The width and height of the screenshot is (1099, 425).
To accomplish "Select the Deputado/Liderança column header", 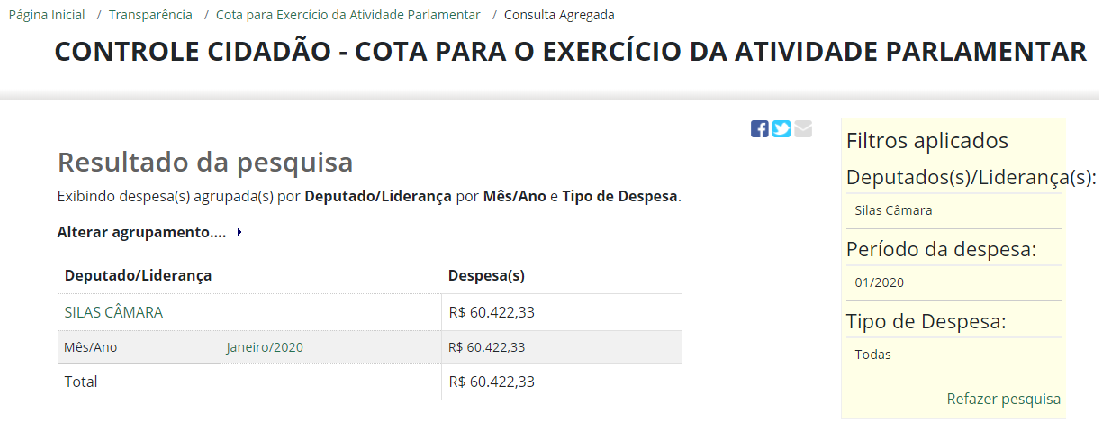I will click(138, 276).
